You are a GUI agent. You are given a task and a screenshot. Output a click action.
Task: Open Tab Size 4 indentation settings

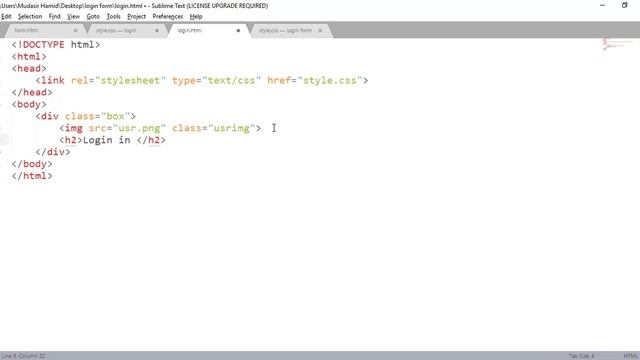[x=581, y=356]
